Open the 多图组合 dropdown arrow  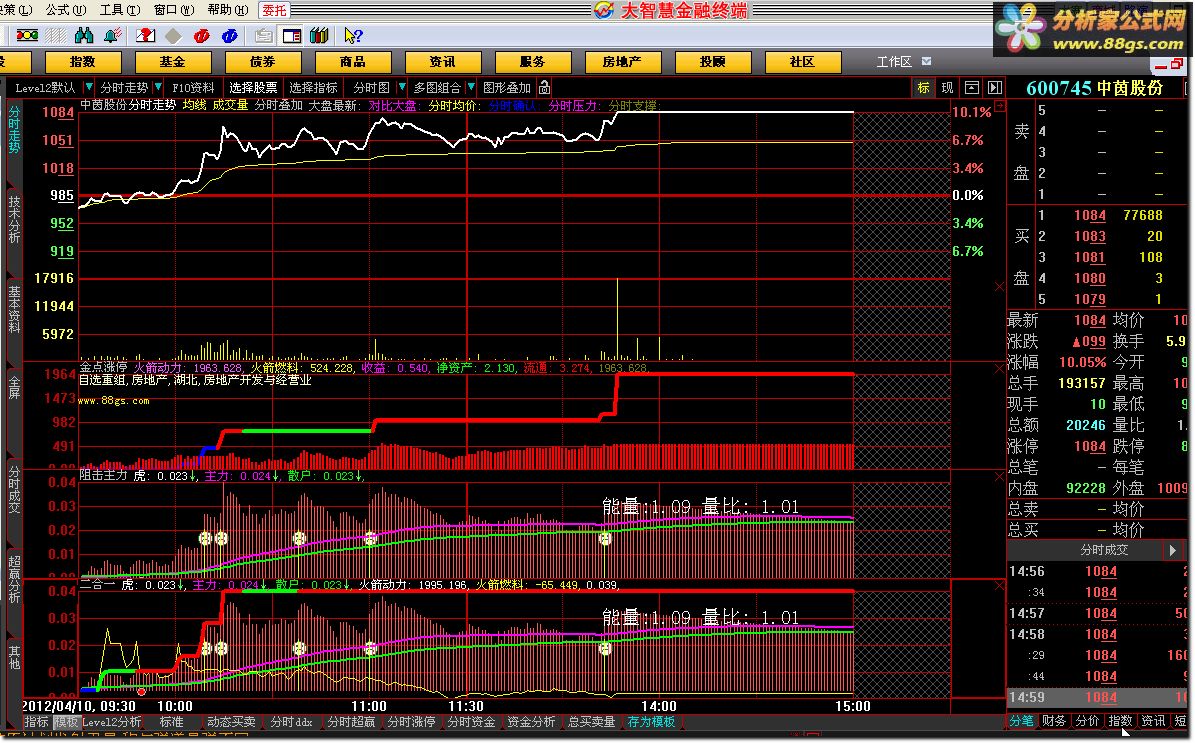coord(471,88)
